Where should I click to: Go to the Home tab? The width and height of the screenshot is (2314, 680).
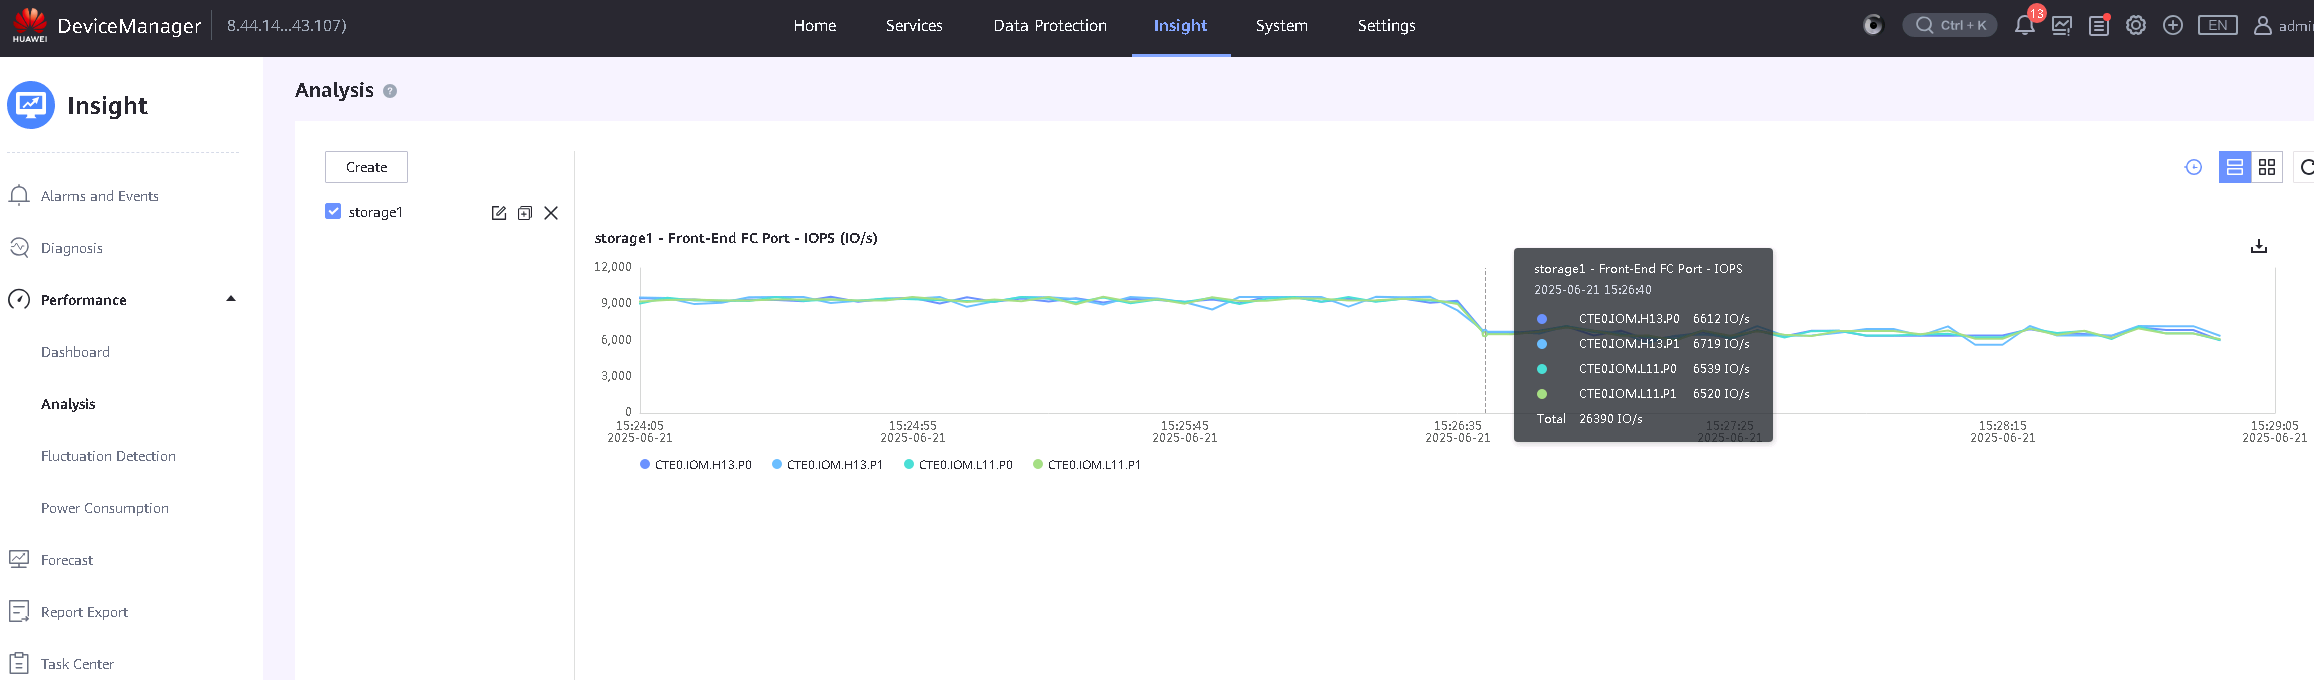pos(815,26)
